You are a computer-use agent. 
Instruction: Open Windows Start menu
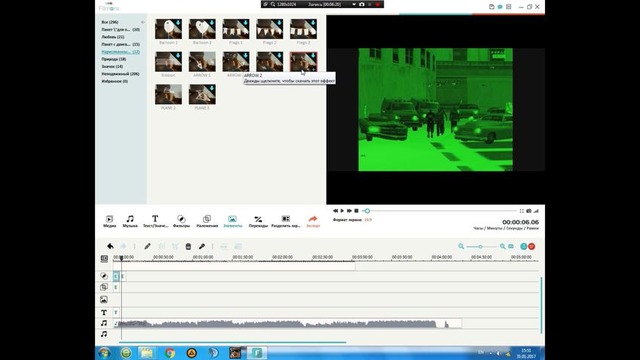(x=104, y=353)
